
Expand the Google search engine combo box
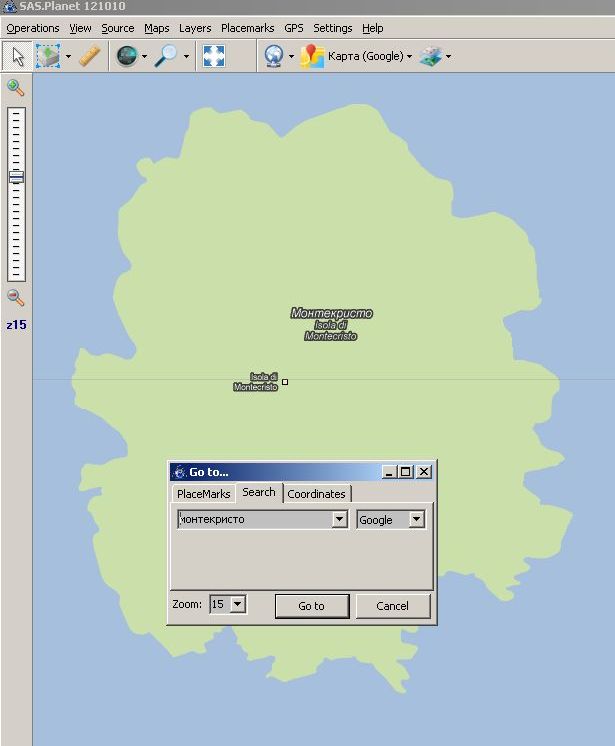coord(416,519)
